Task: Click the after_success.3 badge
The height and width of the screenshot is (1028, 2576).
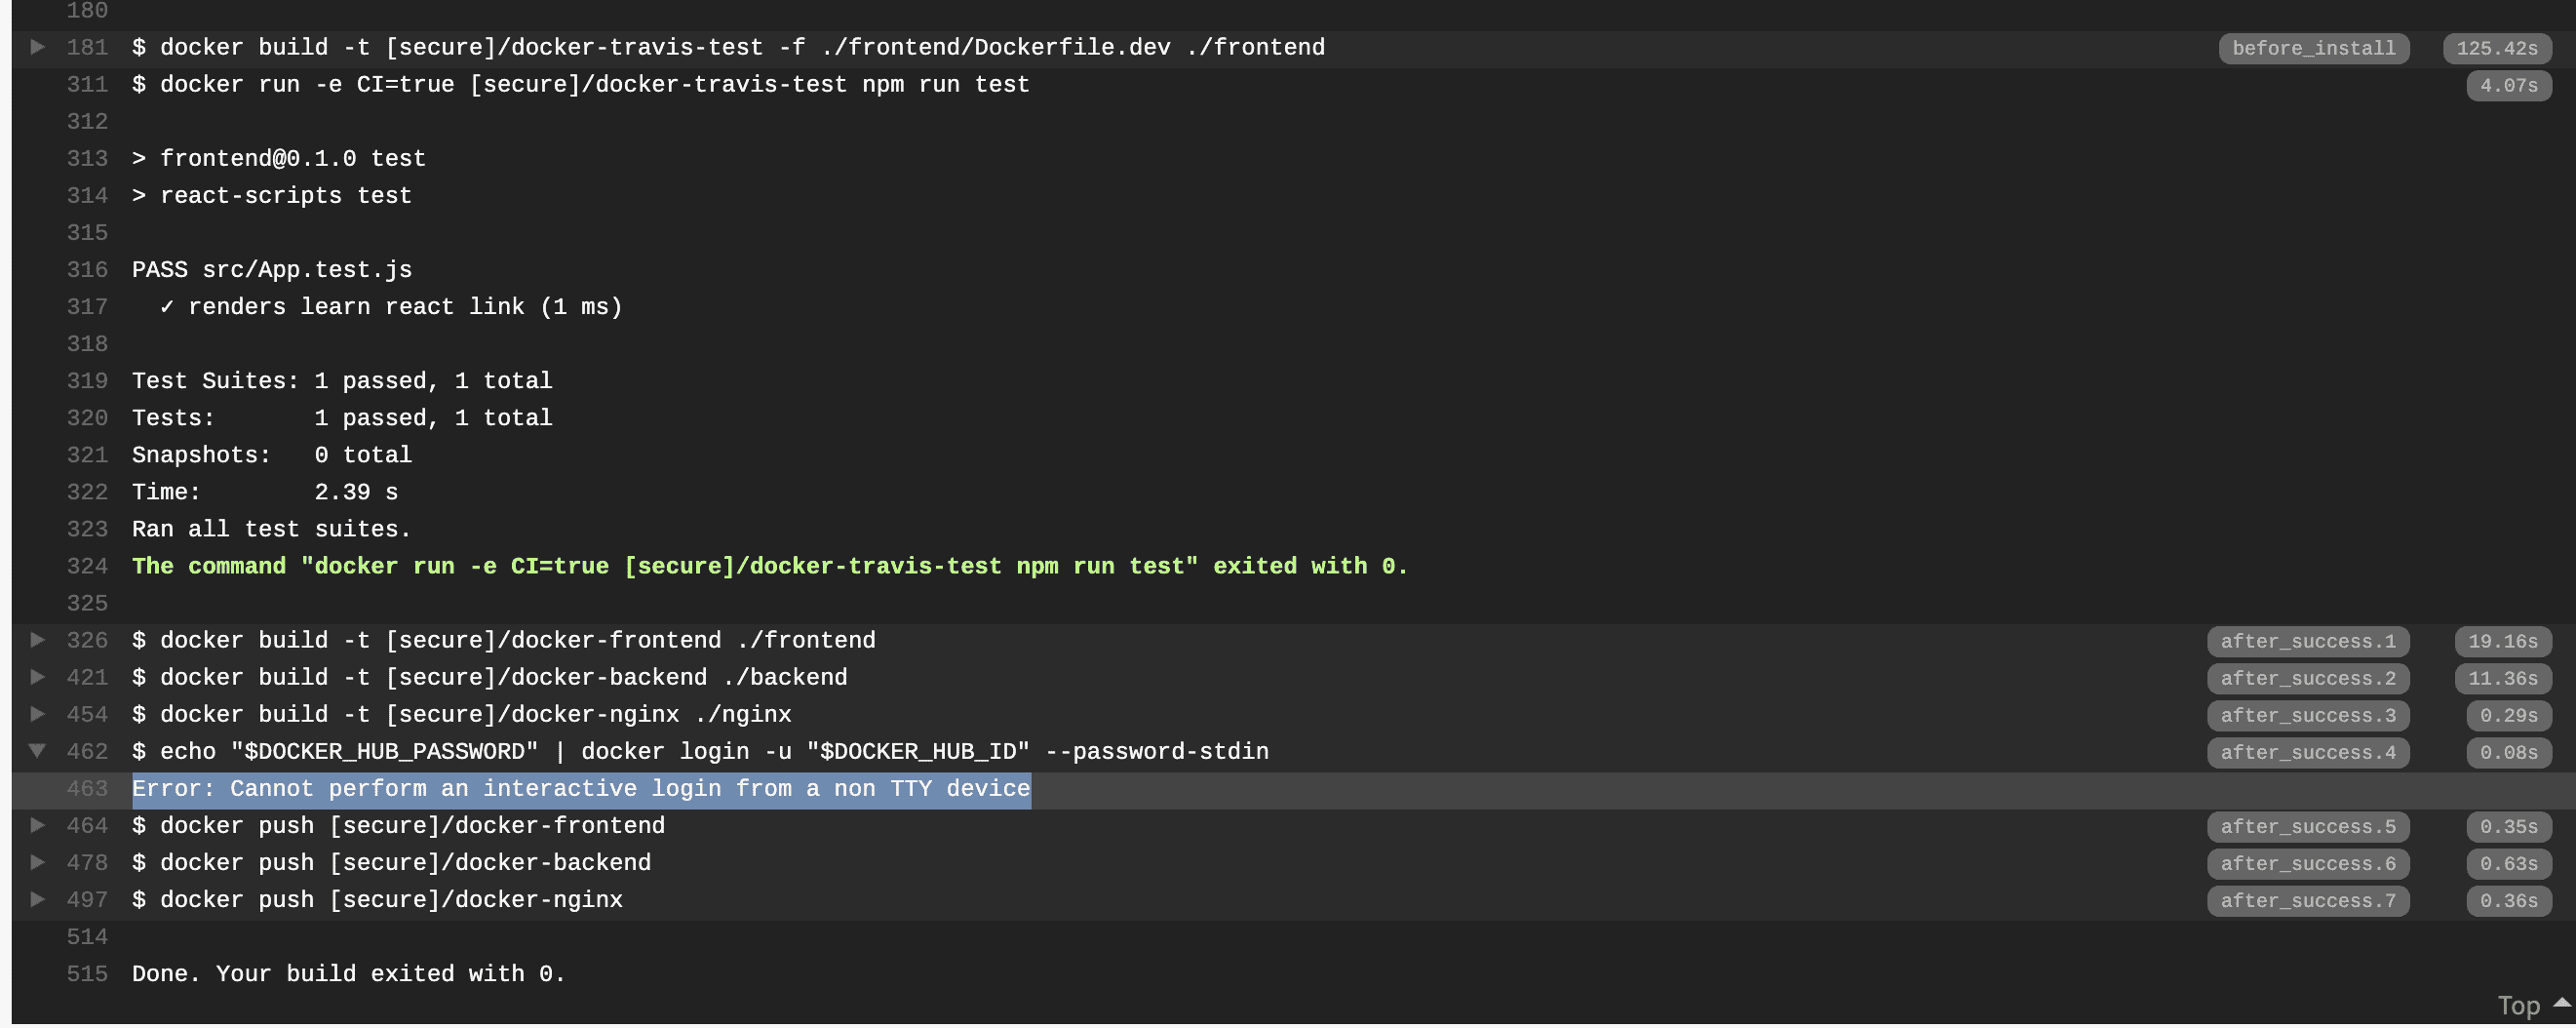Action: coord(2307,715)
